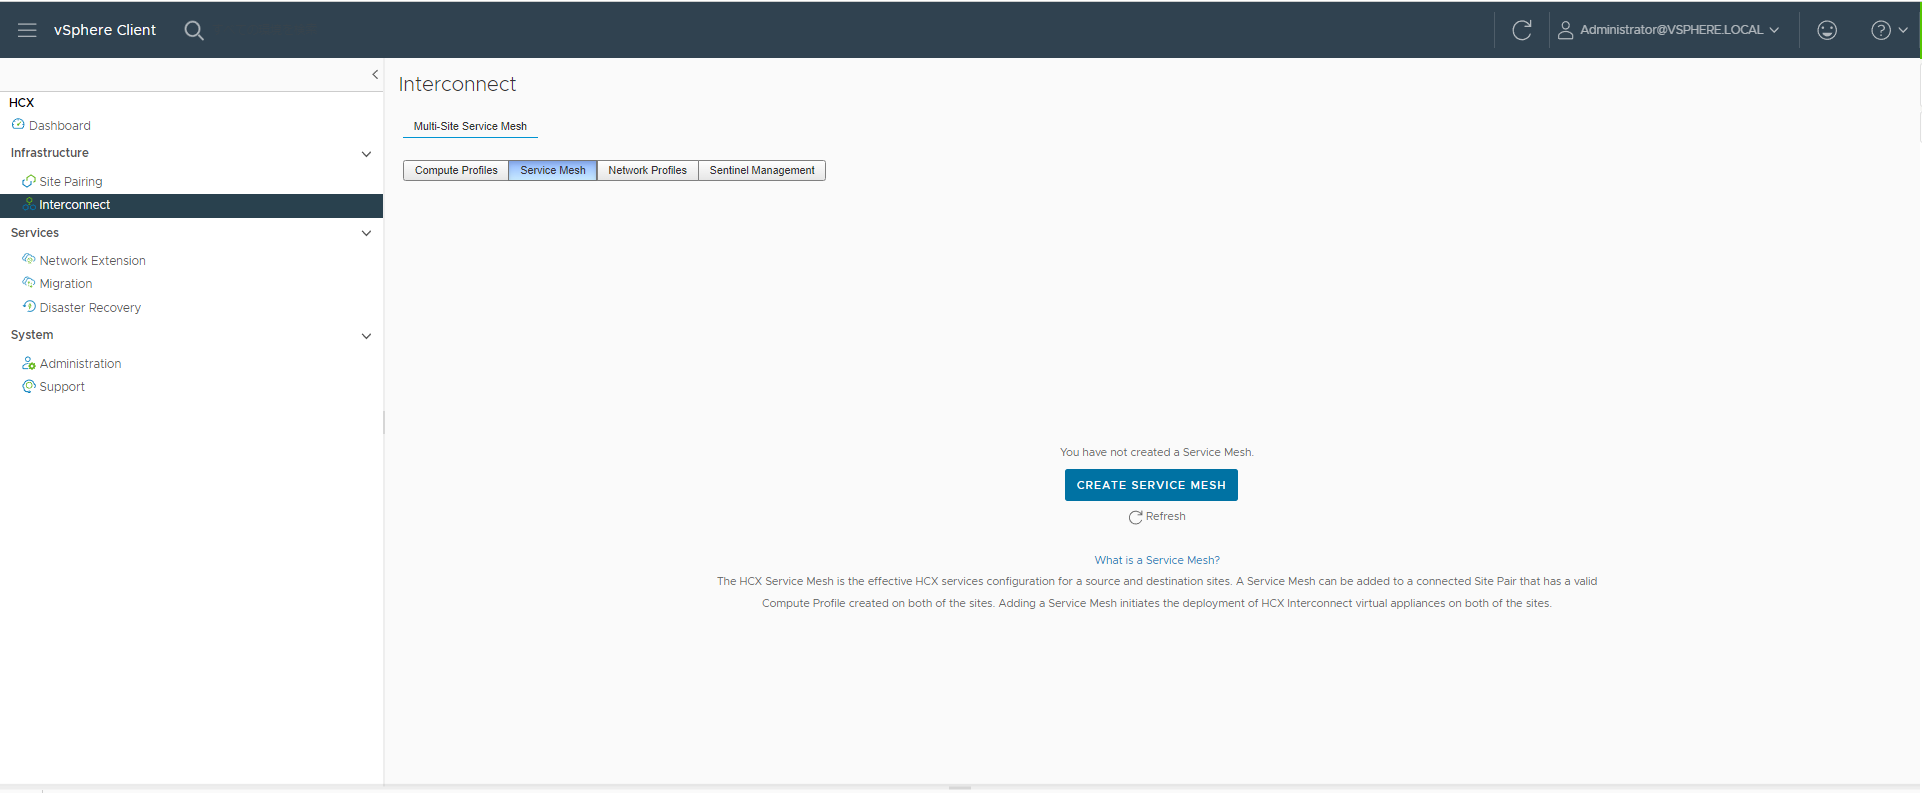Click the vSphere Client title
The image size is (1922, 793).
[105, 30]
